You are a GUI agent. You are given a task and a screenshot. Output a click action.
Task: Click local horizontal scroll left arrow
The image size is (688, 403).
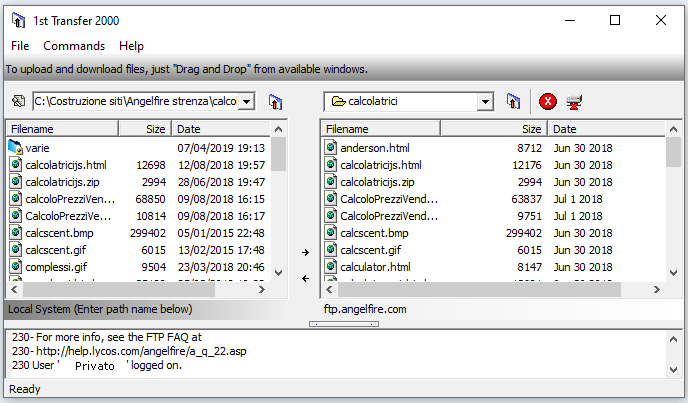pos(14,289)
